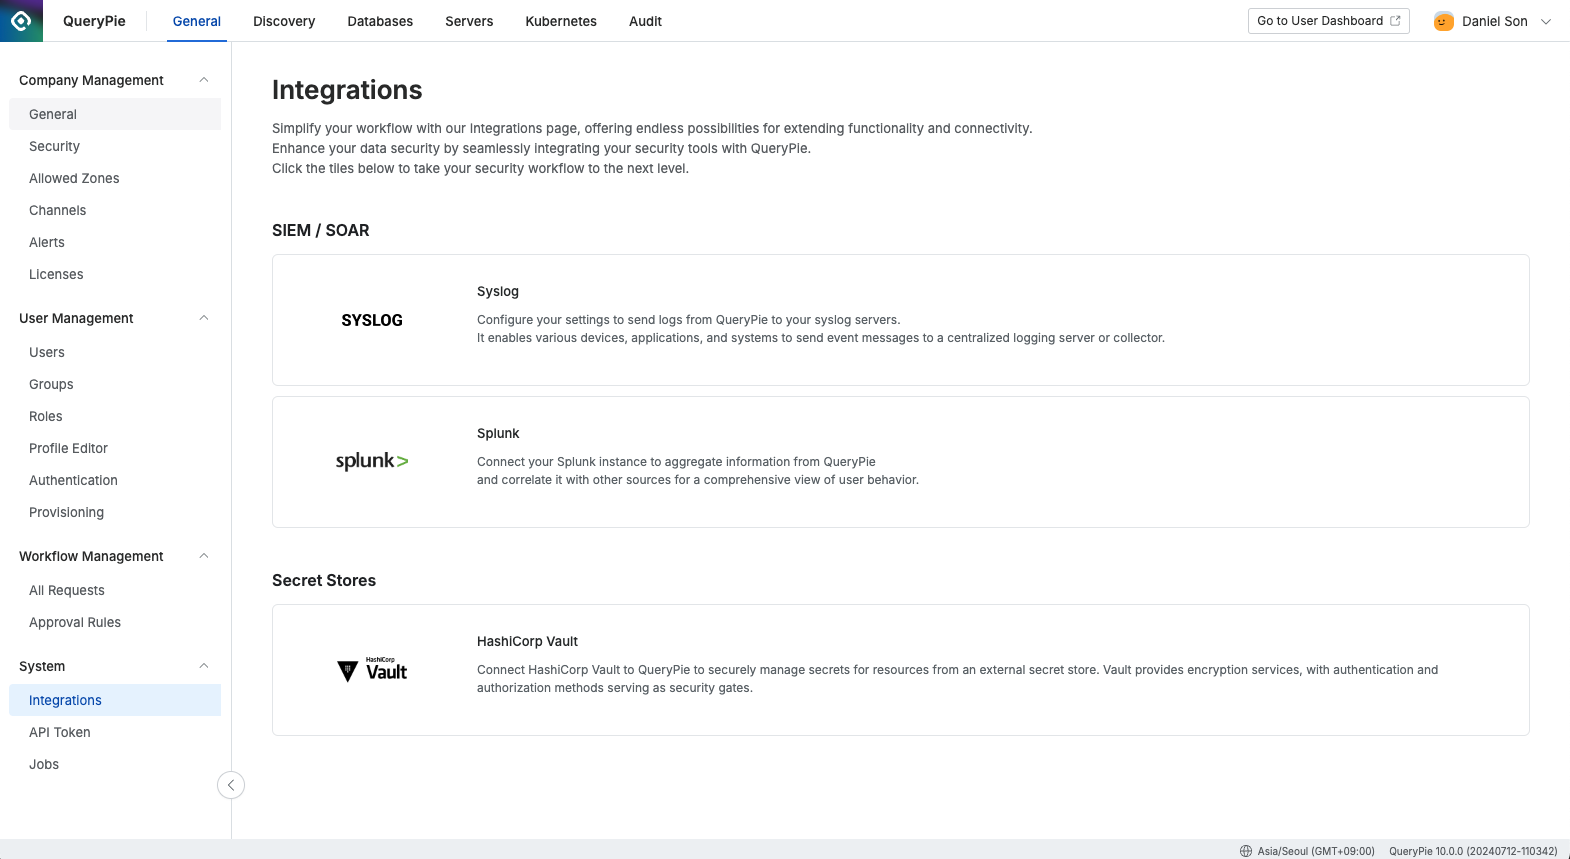Collapse the Company Management section

[x=204, y=80]
